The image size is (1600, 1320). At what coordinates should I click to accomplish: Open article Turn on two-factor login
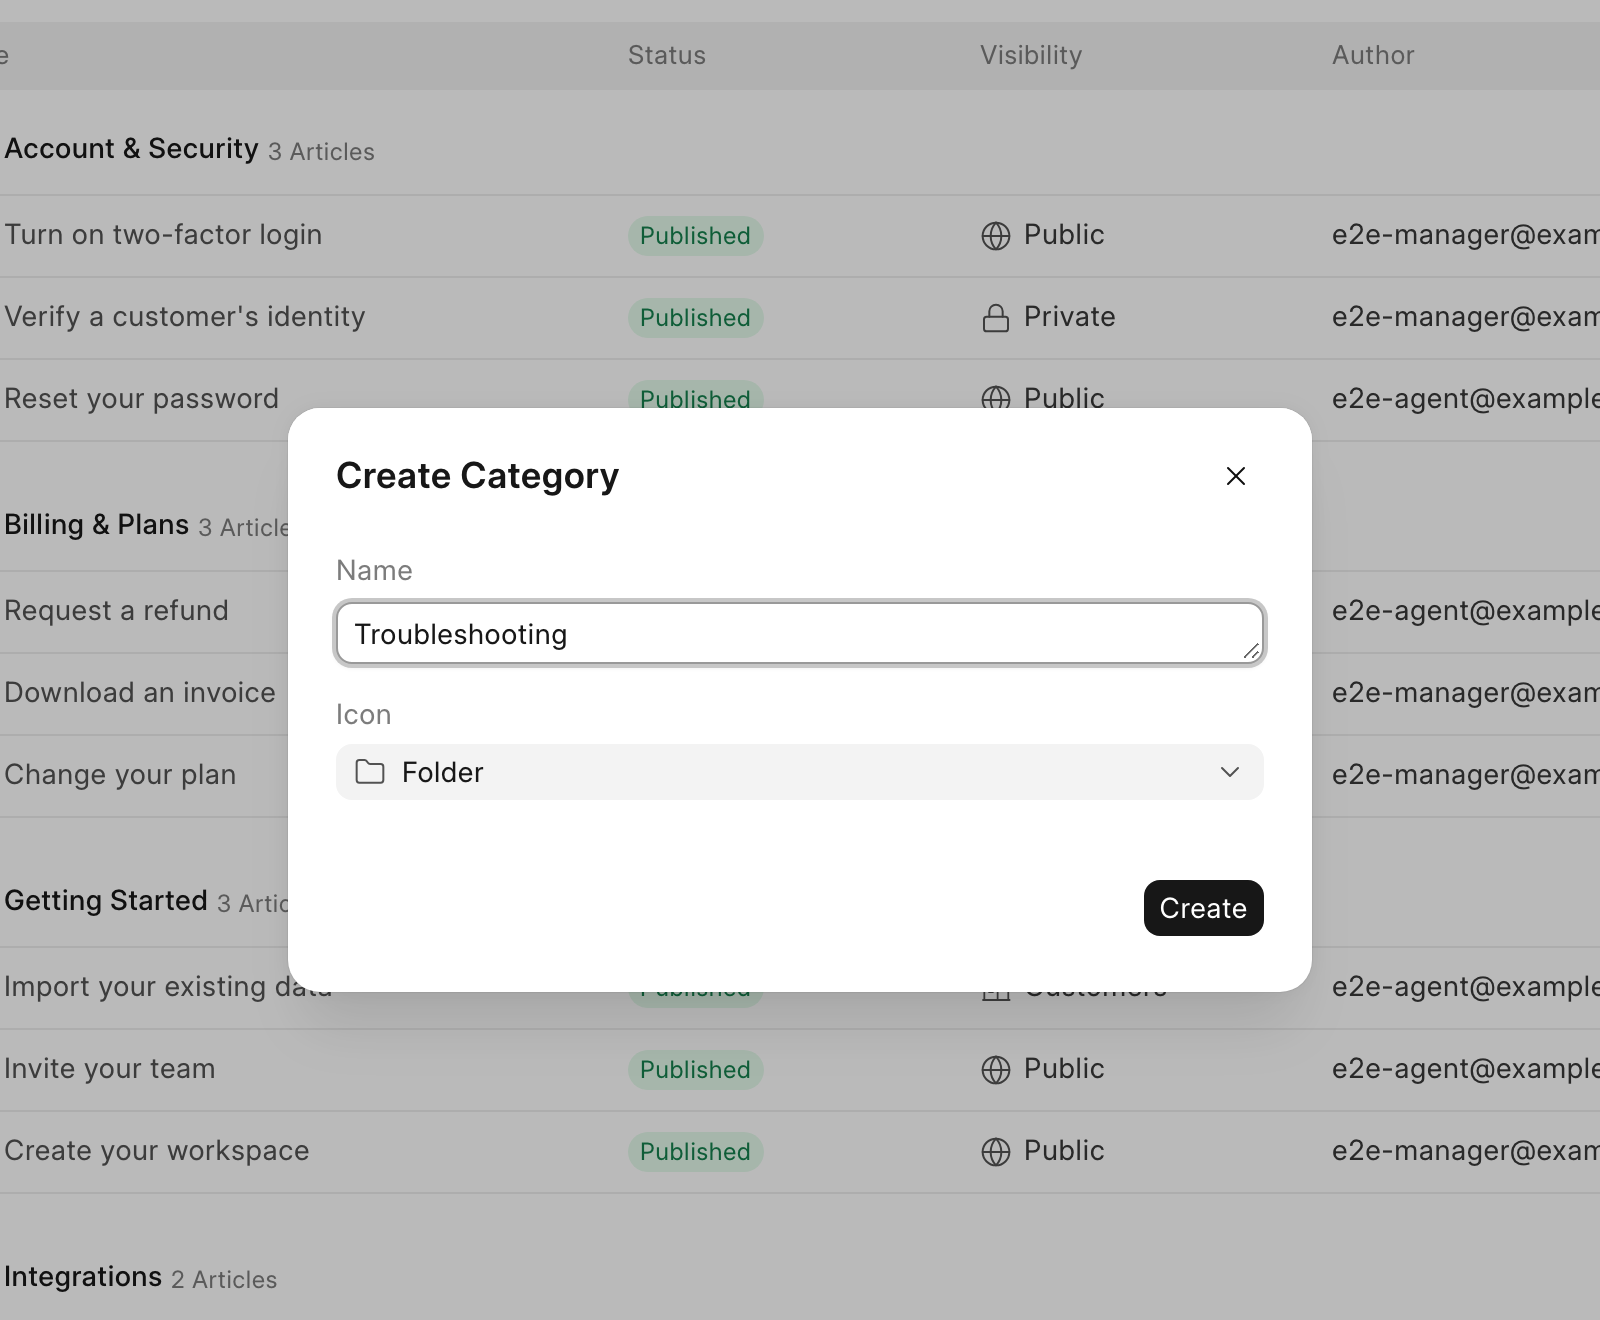click(x=163, y=235)
